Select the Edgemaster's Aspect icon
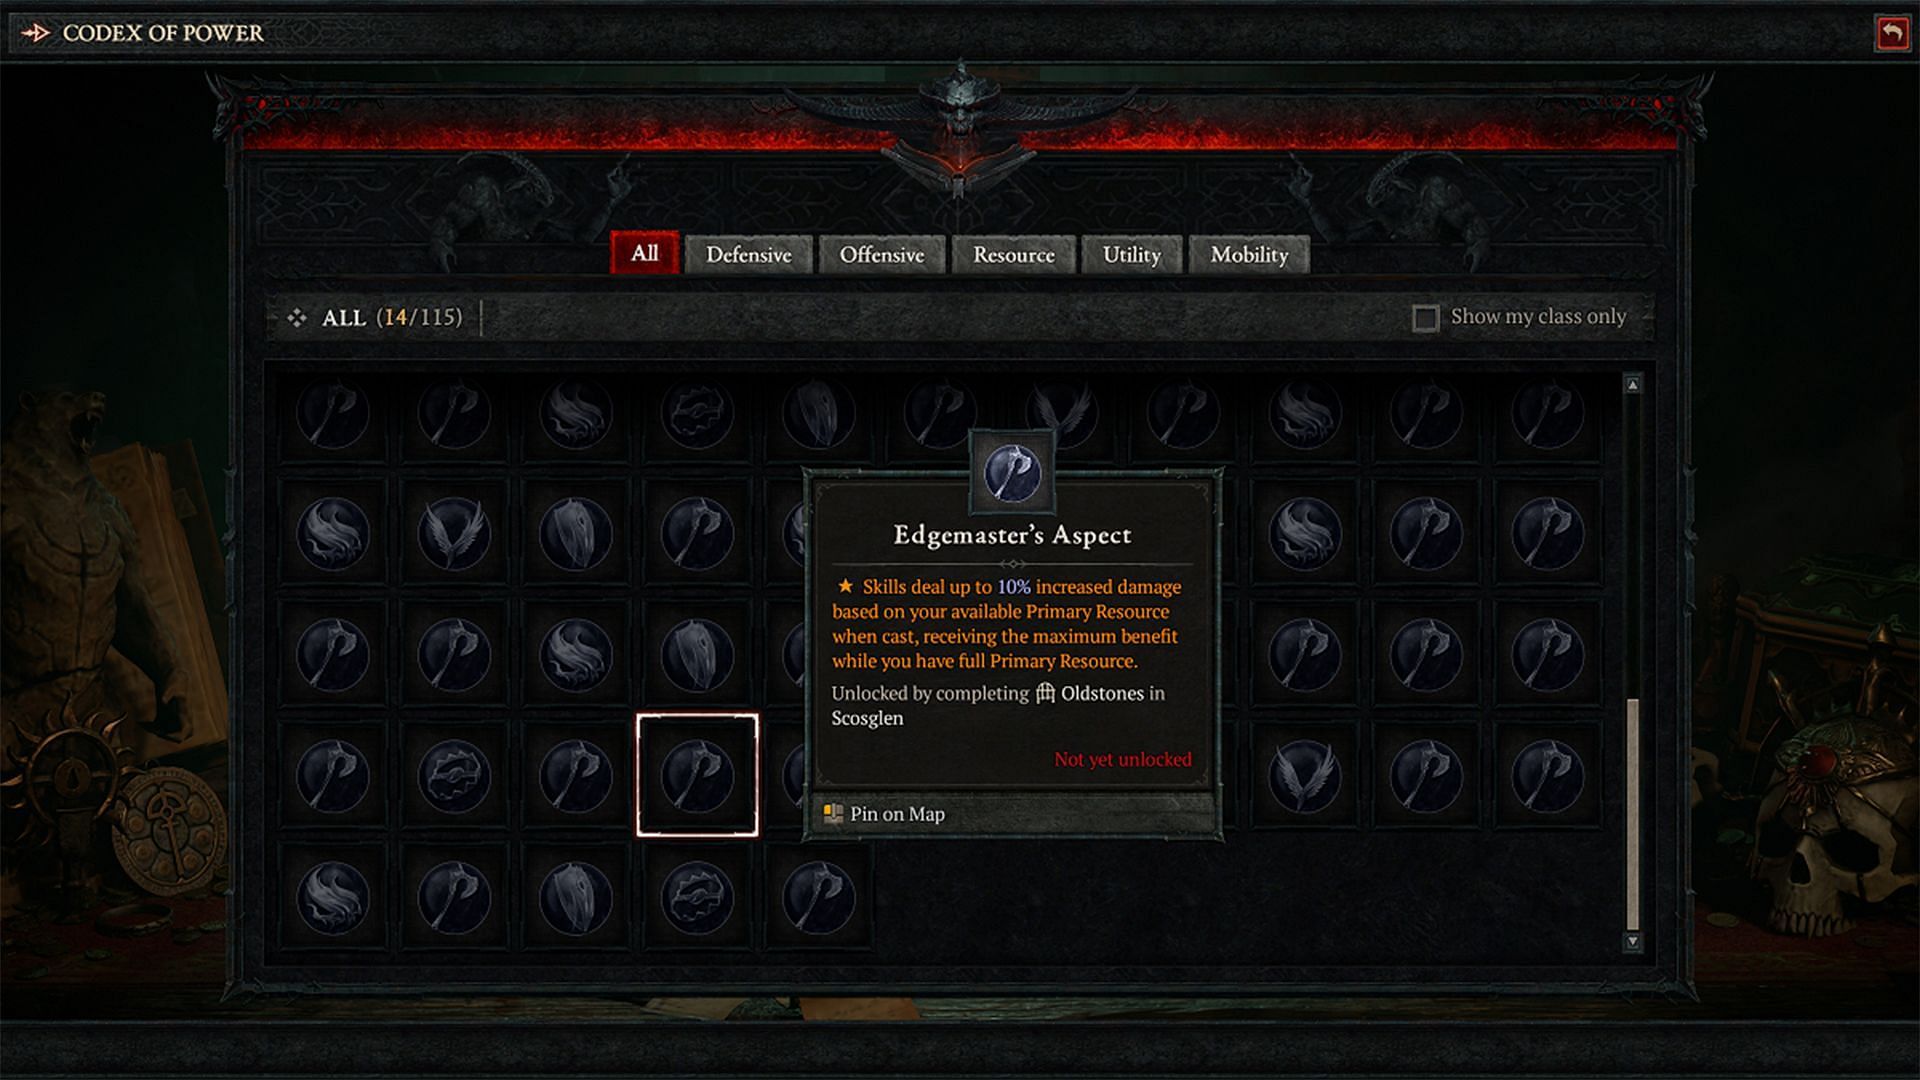The width and height of the screenshot is (1920, 1080). tap(695, 773)
